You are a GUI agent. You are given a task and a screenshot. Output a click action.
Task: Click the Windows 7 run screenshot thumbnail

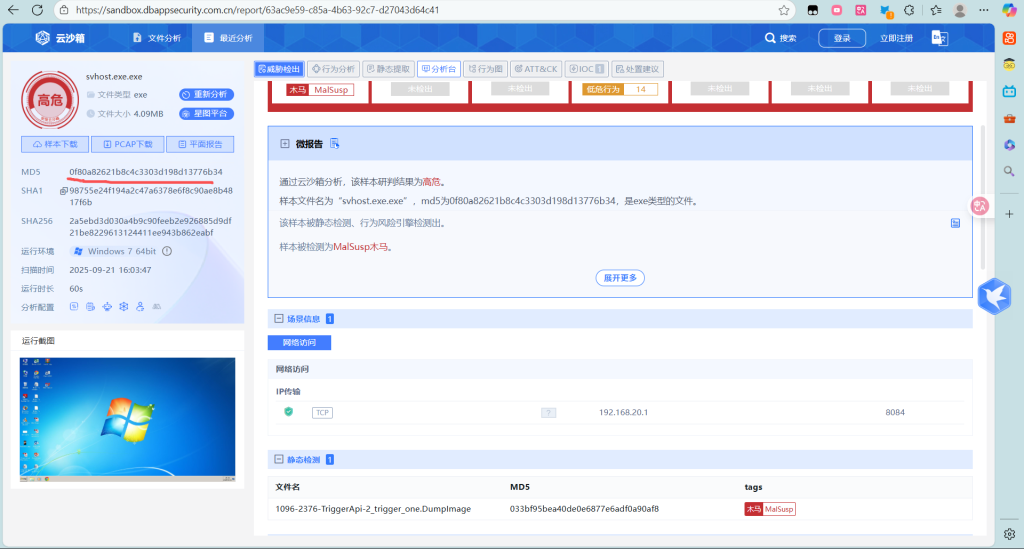[x=125, y=417]
